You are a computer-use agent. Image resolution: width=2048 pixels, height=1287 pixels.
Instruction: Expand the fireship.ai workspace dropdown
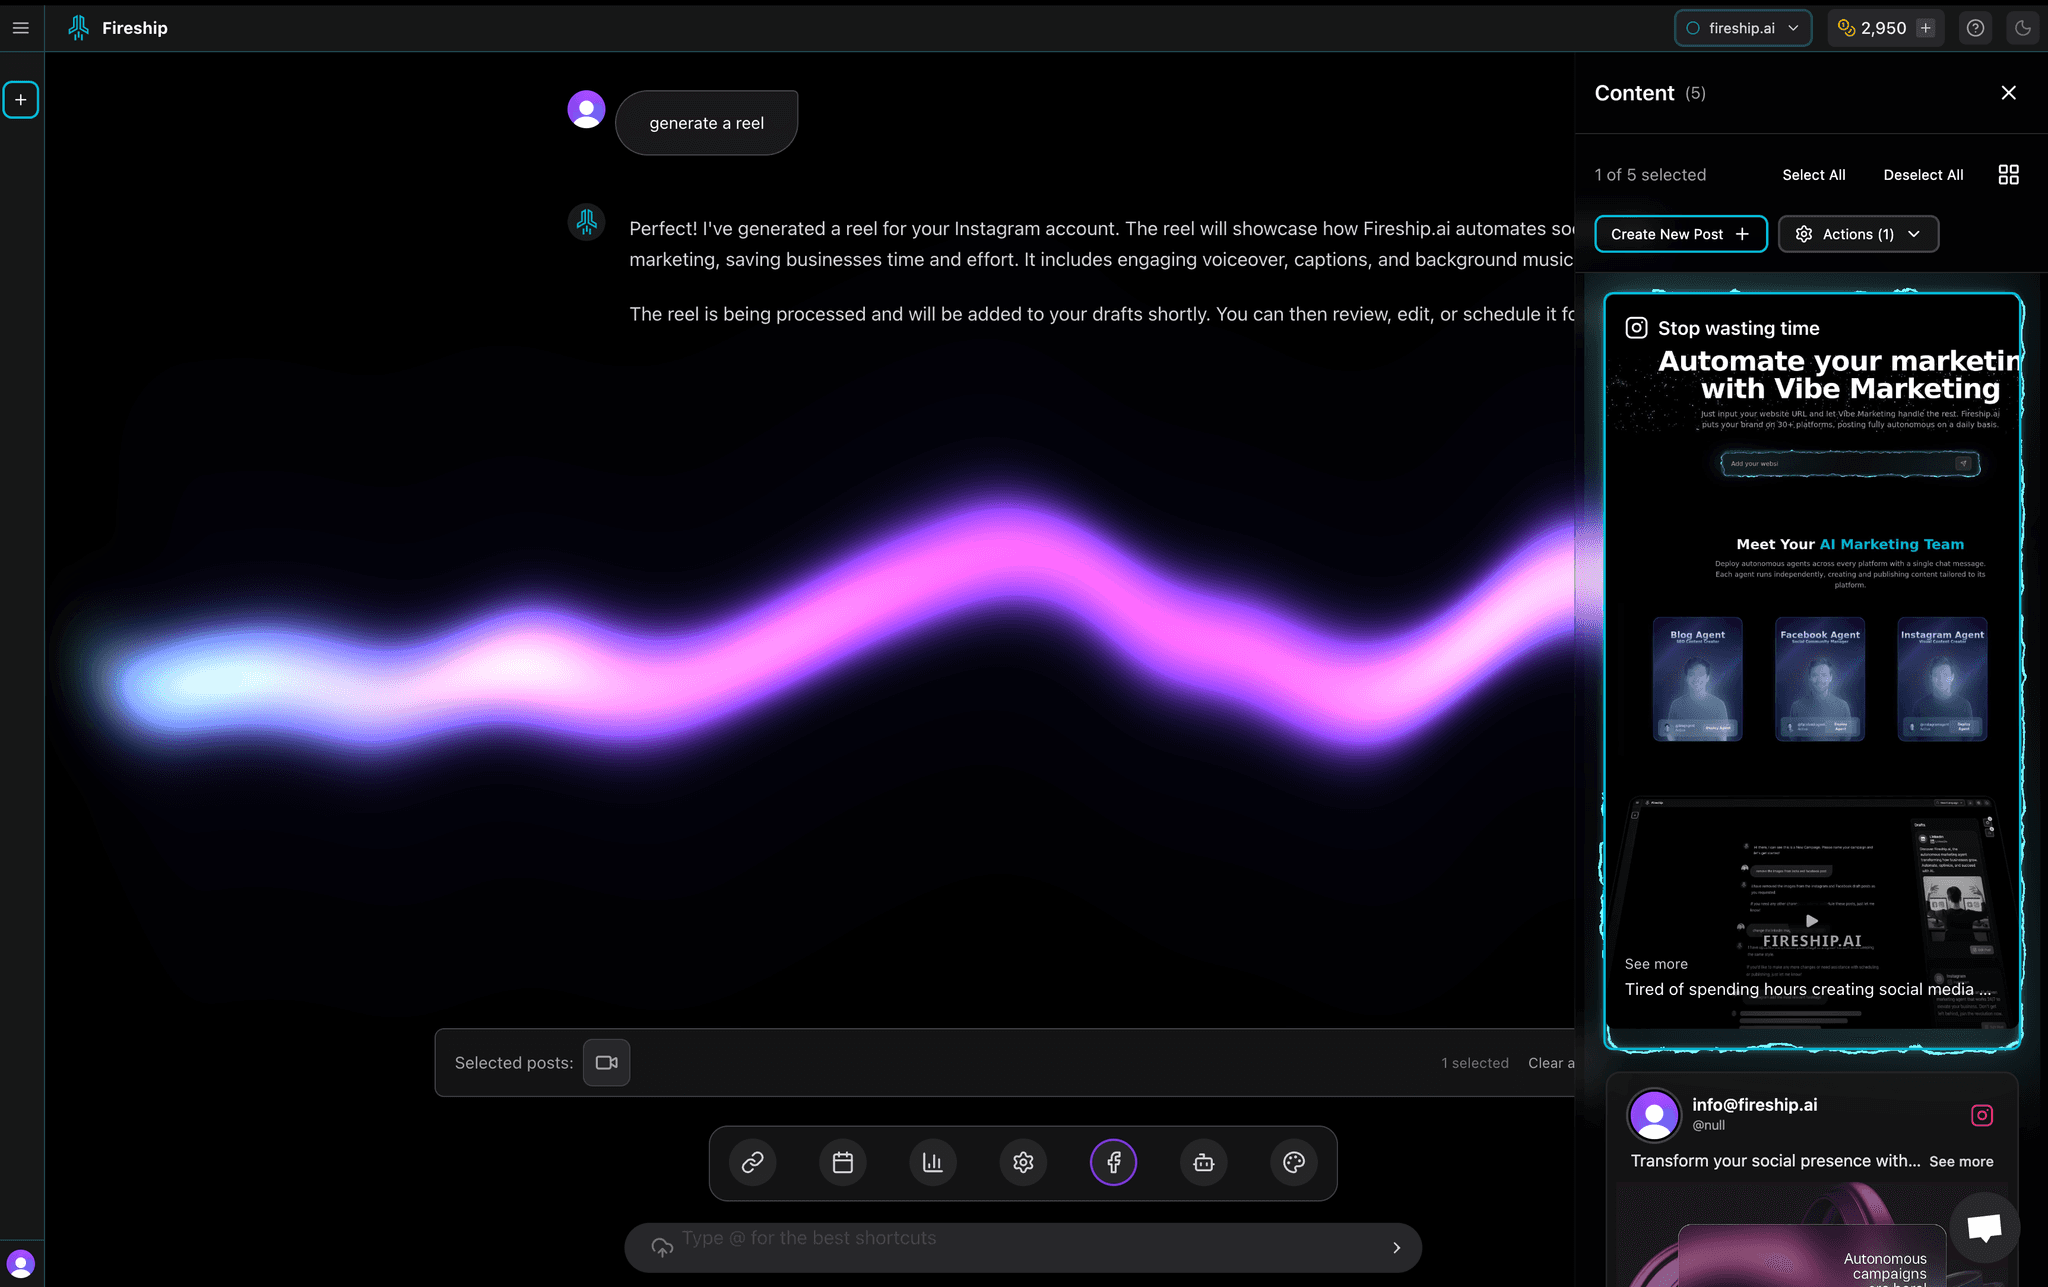[x=1742, y=28]
